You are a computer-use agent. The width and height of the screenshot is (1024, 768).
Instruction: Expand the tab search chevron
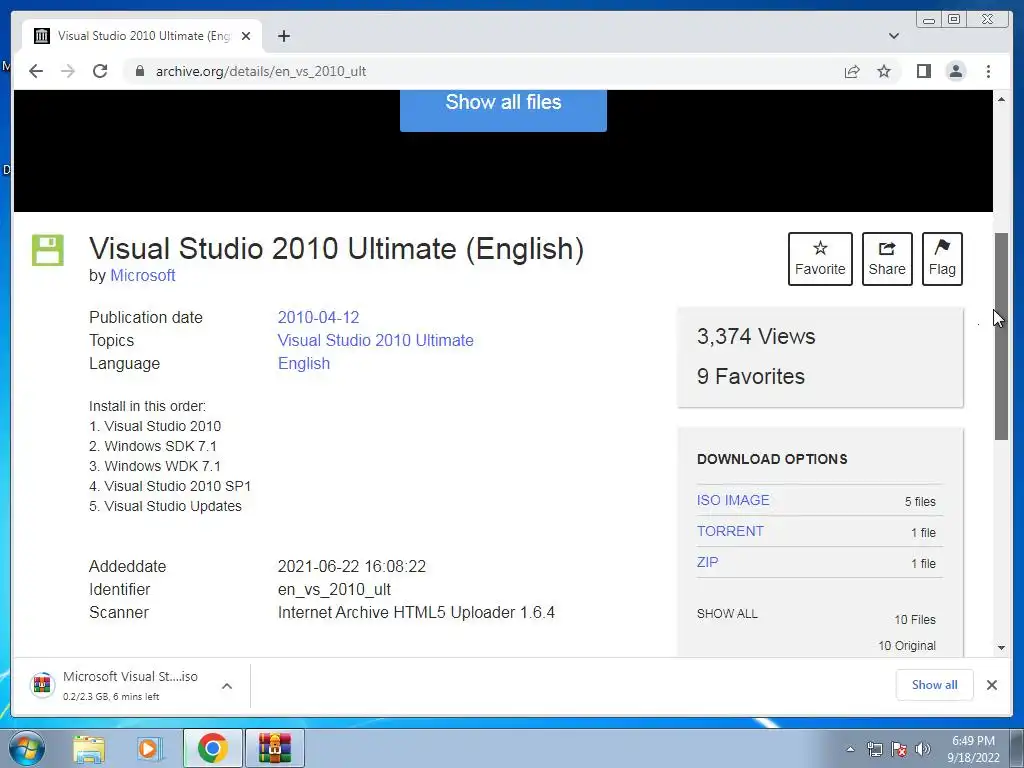[x=894, y=36]
